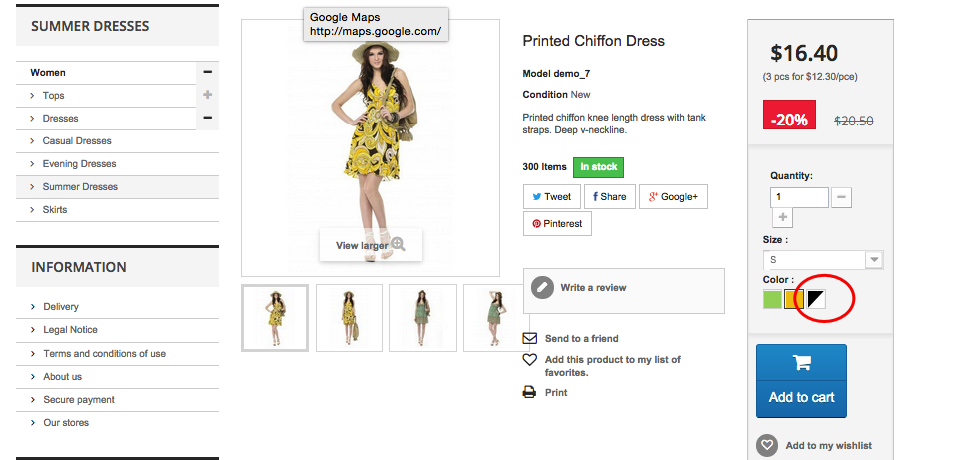Share product on Facebook
960x460 pixels.
[609, 197]
